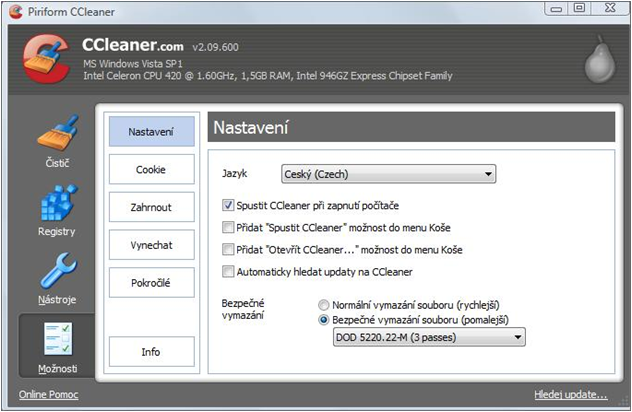Open the Nástroje wrench icon
The height and width of the screenshot is (412, 632).
58,270
